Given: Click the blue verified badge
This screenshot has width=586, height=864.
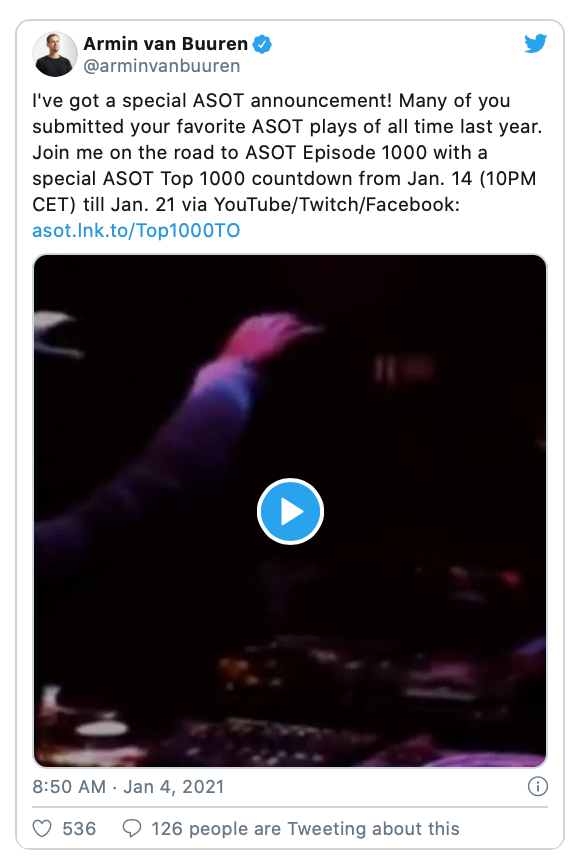Looking at the screenshot, I should point(262,44).
